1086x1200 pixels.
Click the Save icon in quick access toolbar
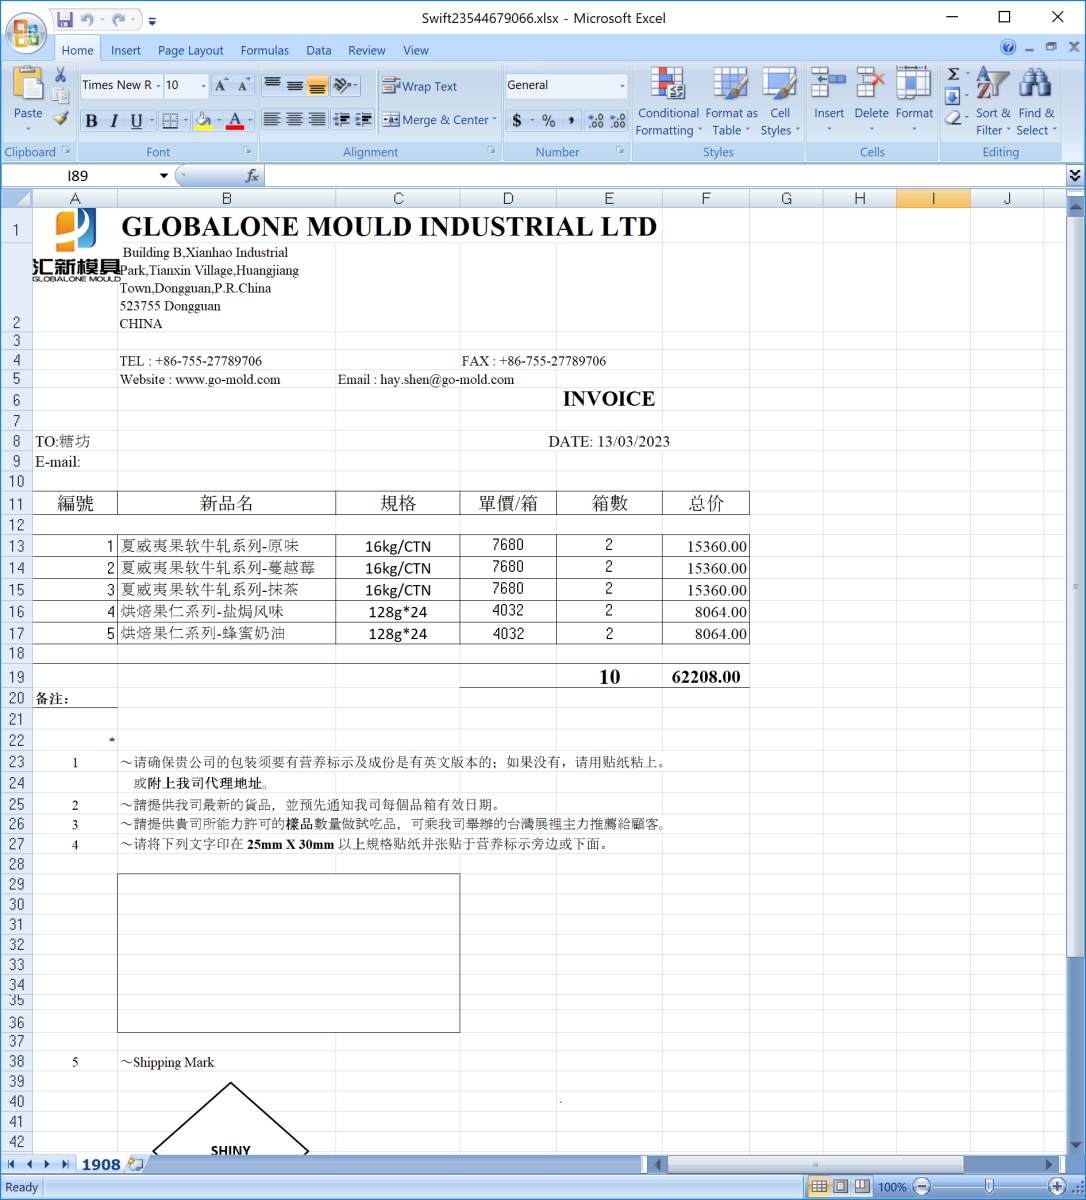click(65, 19)
